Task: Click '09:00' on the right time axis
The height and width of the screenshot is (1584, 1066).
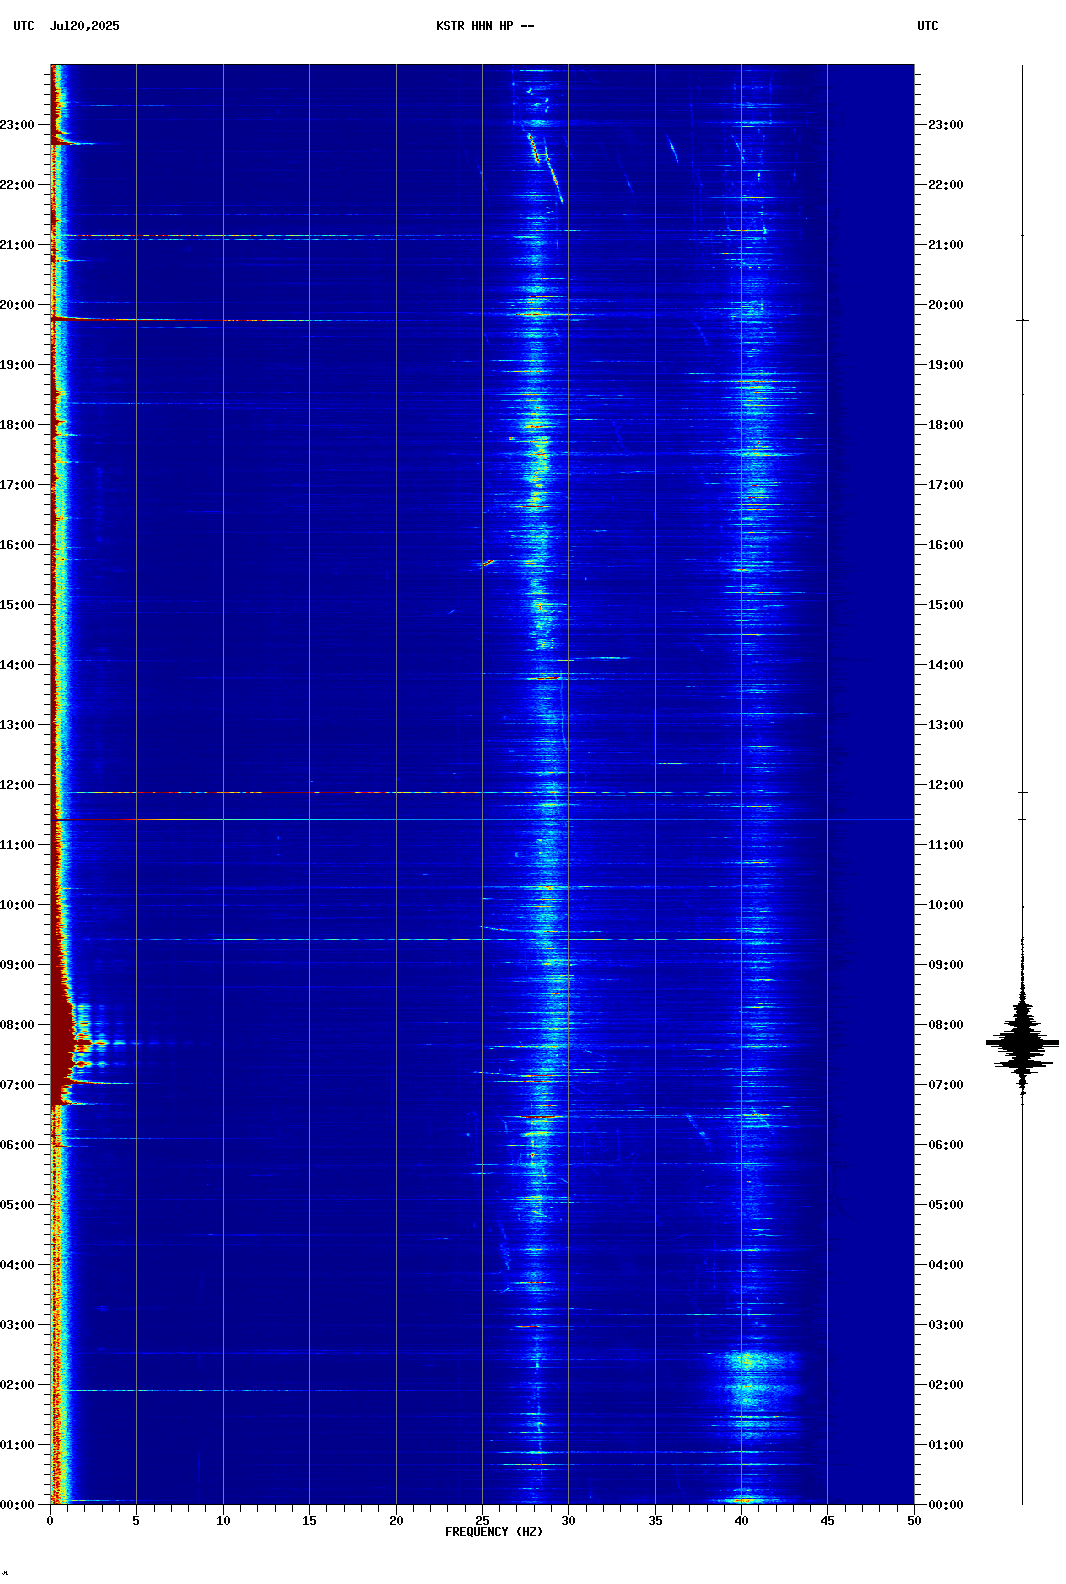Action: pos(946,965)
